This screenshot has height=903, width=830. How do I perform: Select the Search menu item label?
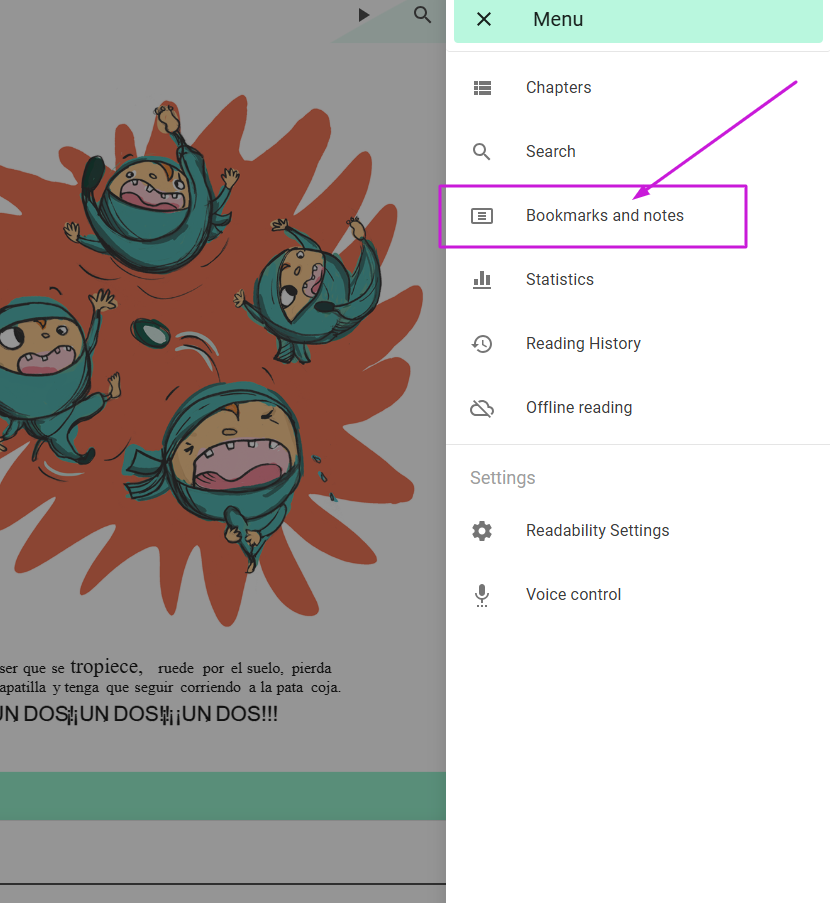pyautogui.click(x=550, y=151)
